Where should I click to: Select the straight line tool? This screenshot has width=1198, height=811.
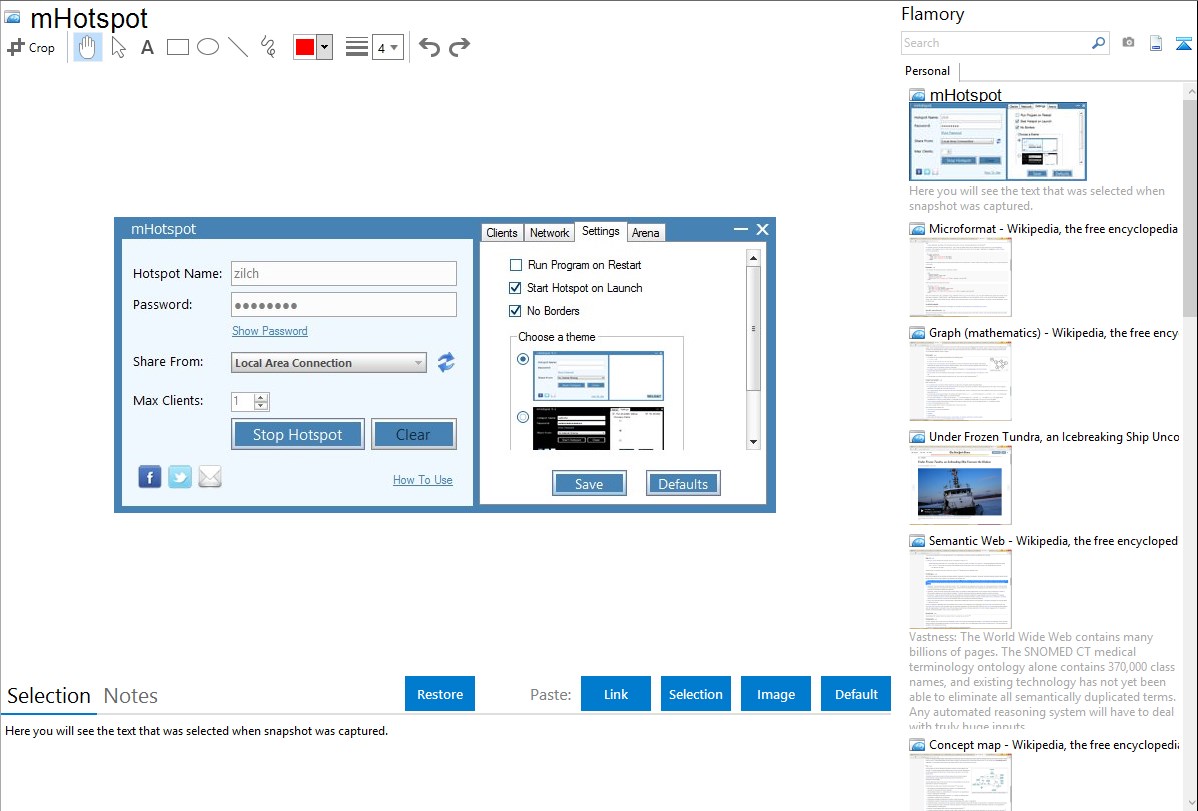click(238, 47)
